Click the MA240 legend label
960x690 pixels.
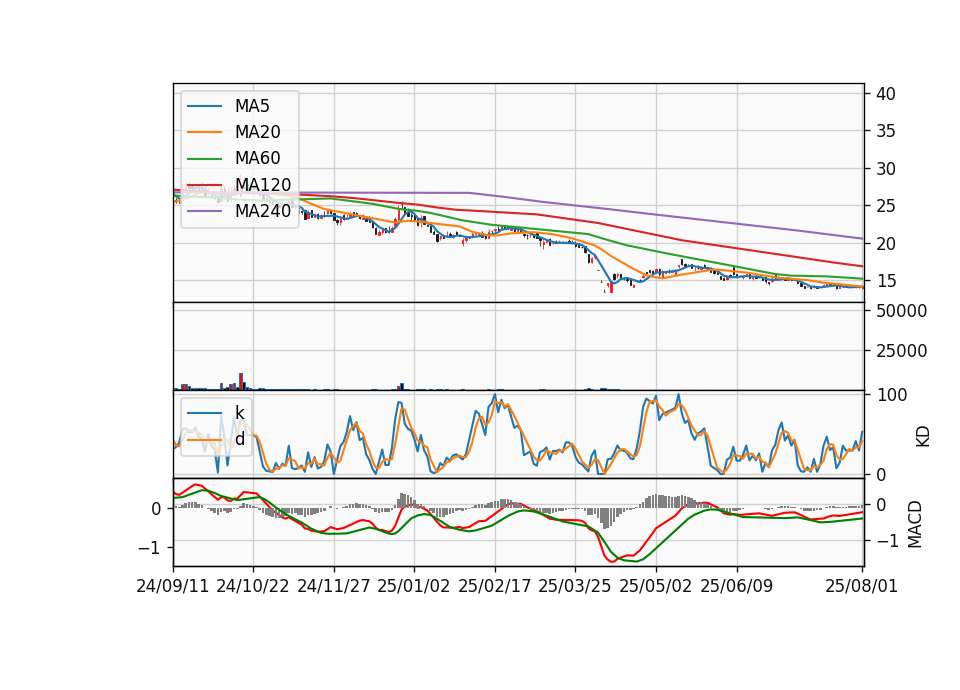click(263, 211)
